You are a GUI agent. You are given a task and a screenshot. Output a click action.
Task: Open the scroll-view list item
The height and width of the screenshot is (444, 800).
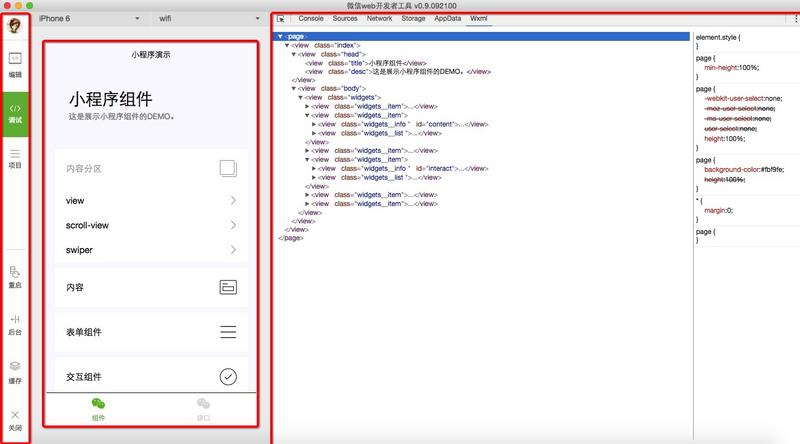(x=151, y=225)
